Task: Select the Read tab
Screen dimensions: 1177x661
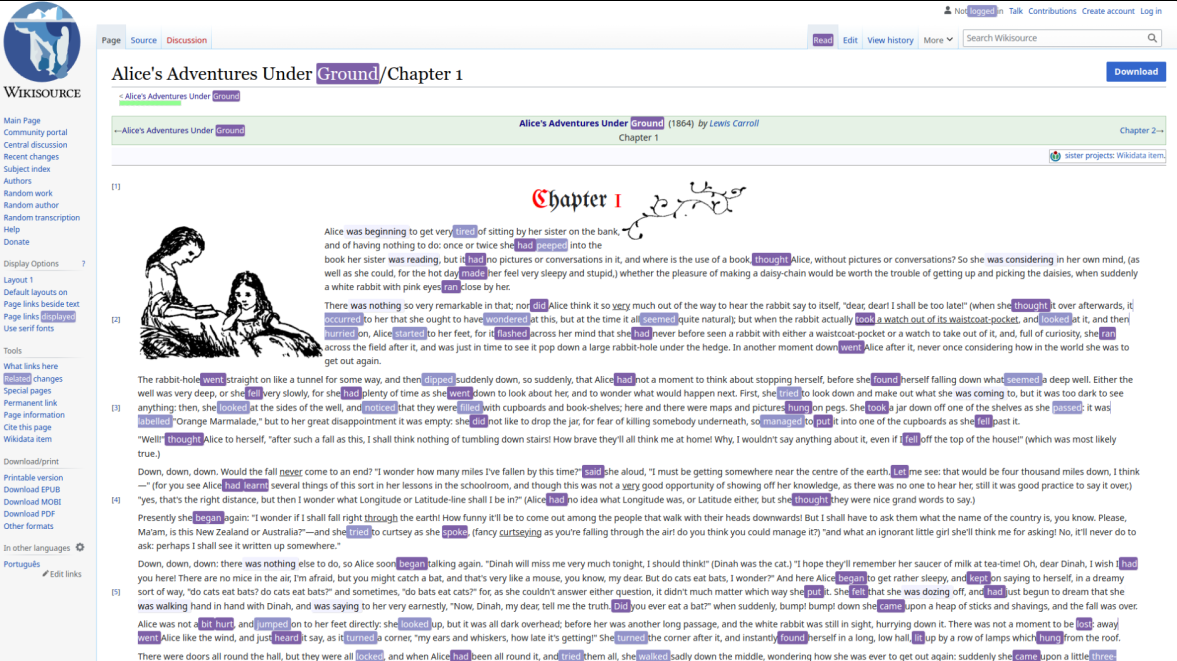Action: coord(823,40)
